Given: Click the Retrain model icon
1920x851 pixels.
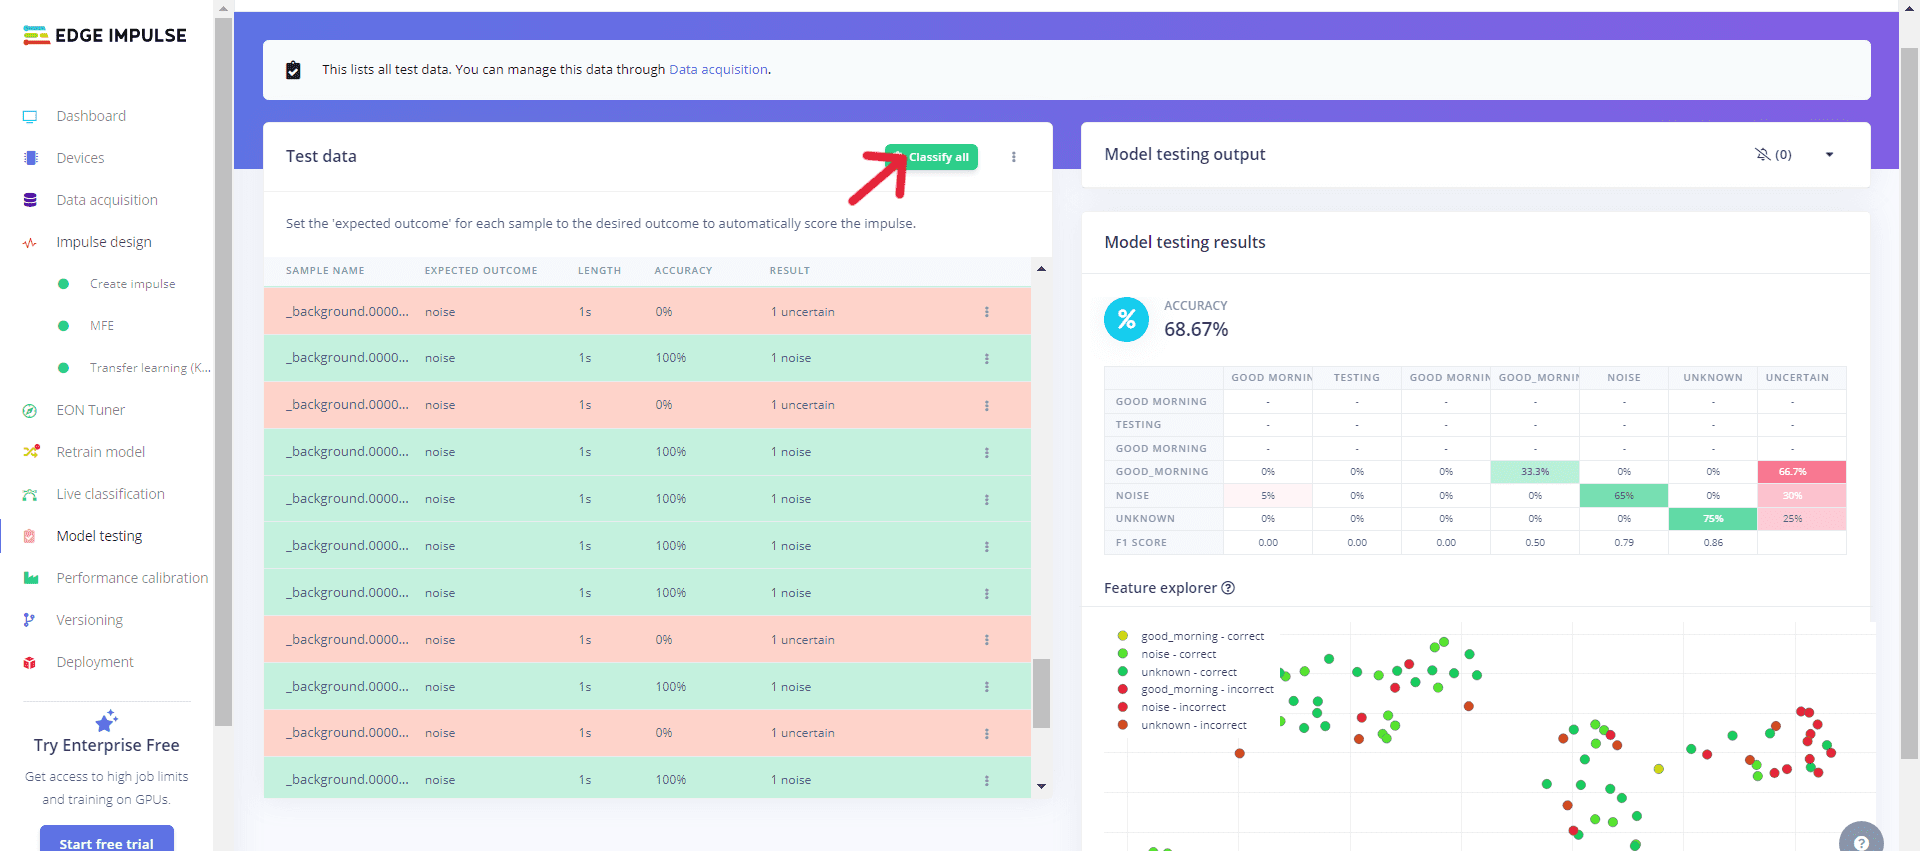Looking at the screenshot, I should click(x=30, y=452).
